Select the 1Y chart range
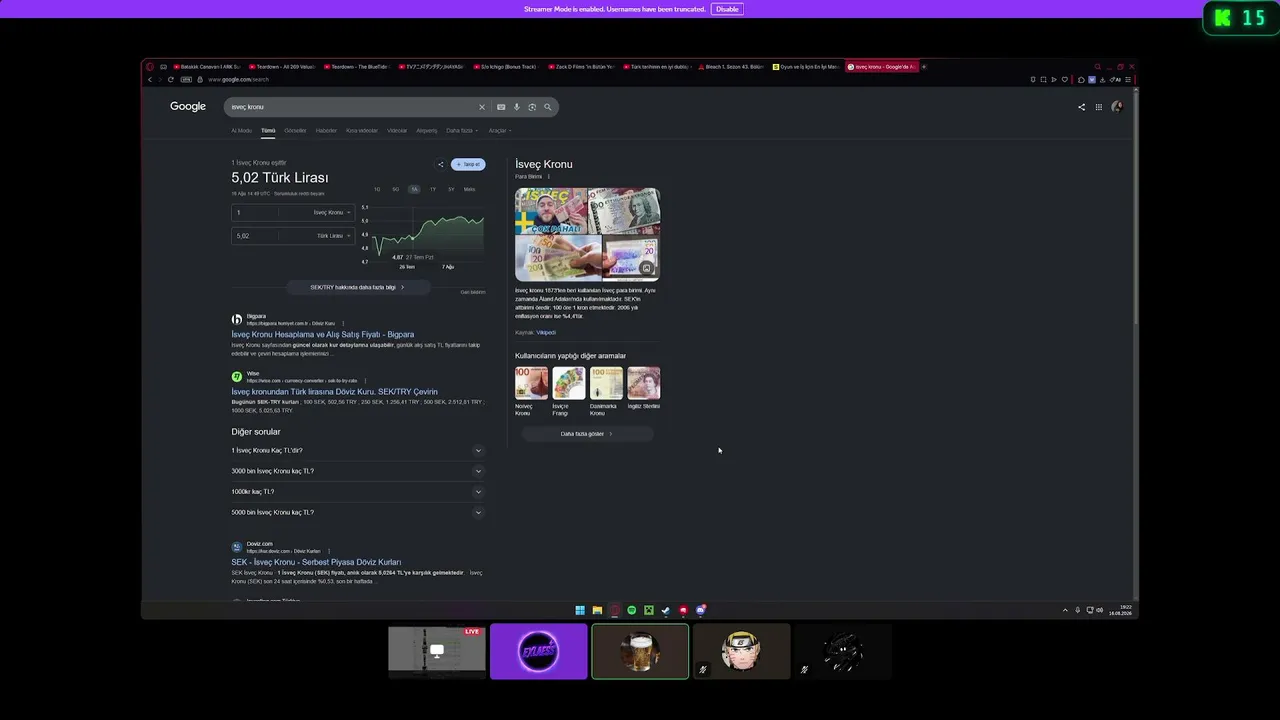Viewport: 1280px width, 720px height. pyautogui.click(x=433, y=189)
